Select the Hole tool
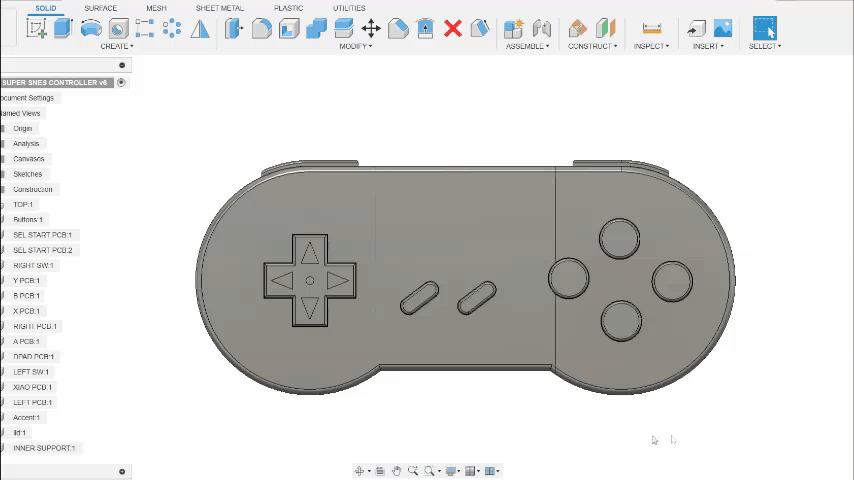Screen dimensions: 854x480 [x=118, y=28]
